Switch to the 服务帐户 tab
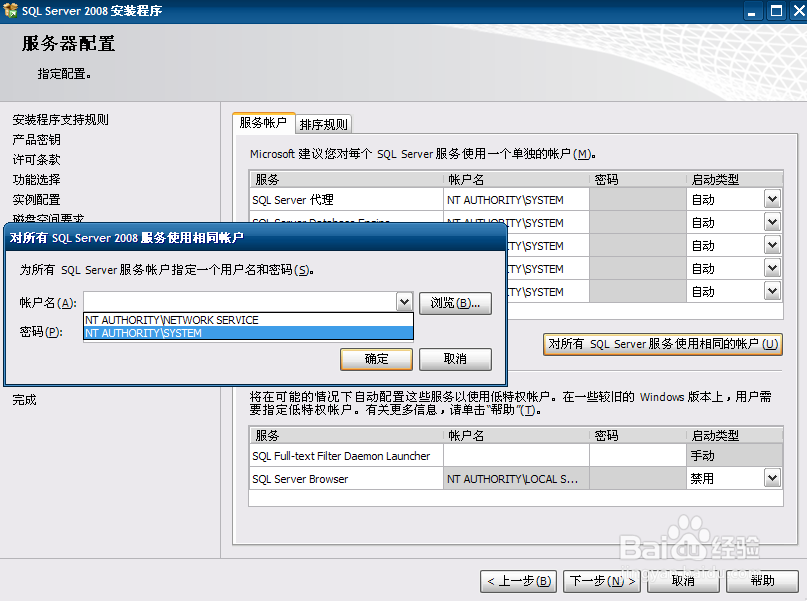 264,123
